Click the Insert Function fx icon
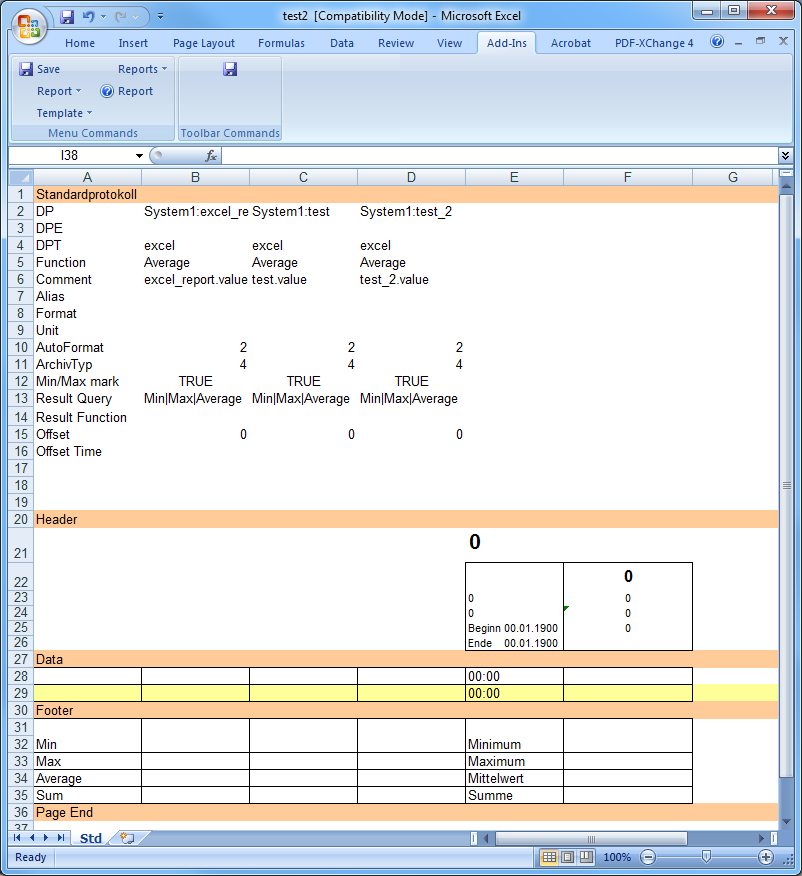802x876 pixels. coord(211,156)
